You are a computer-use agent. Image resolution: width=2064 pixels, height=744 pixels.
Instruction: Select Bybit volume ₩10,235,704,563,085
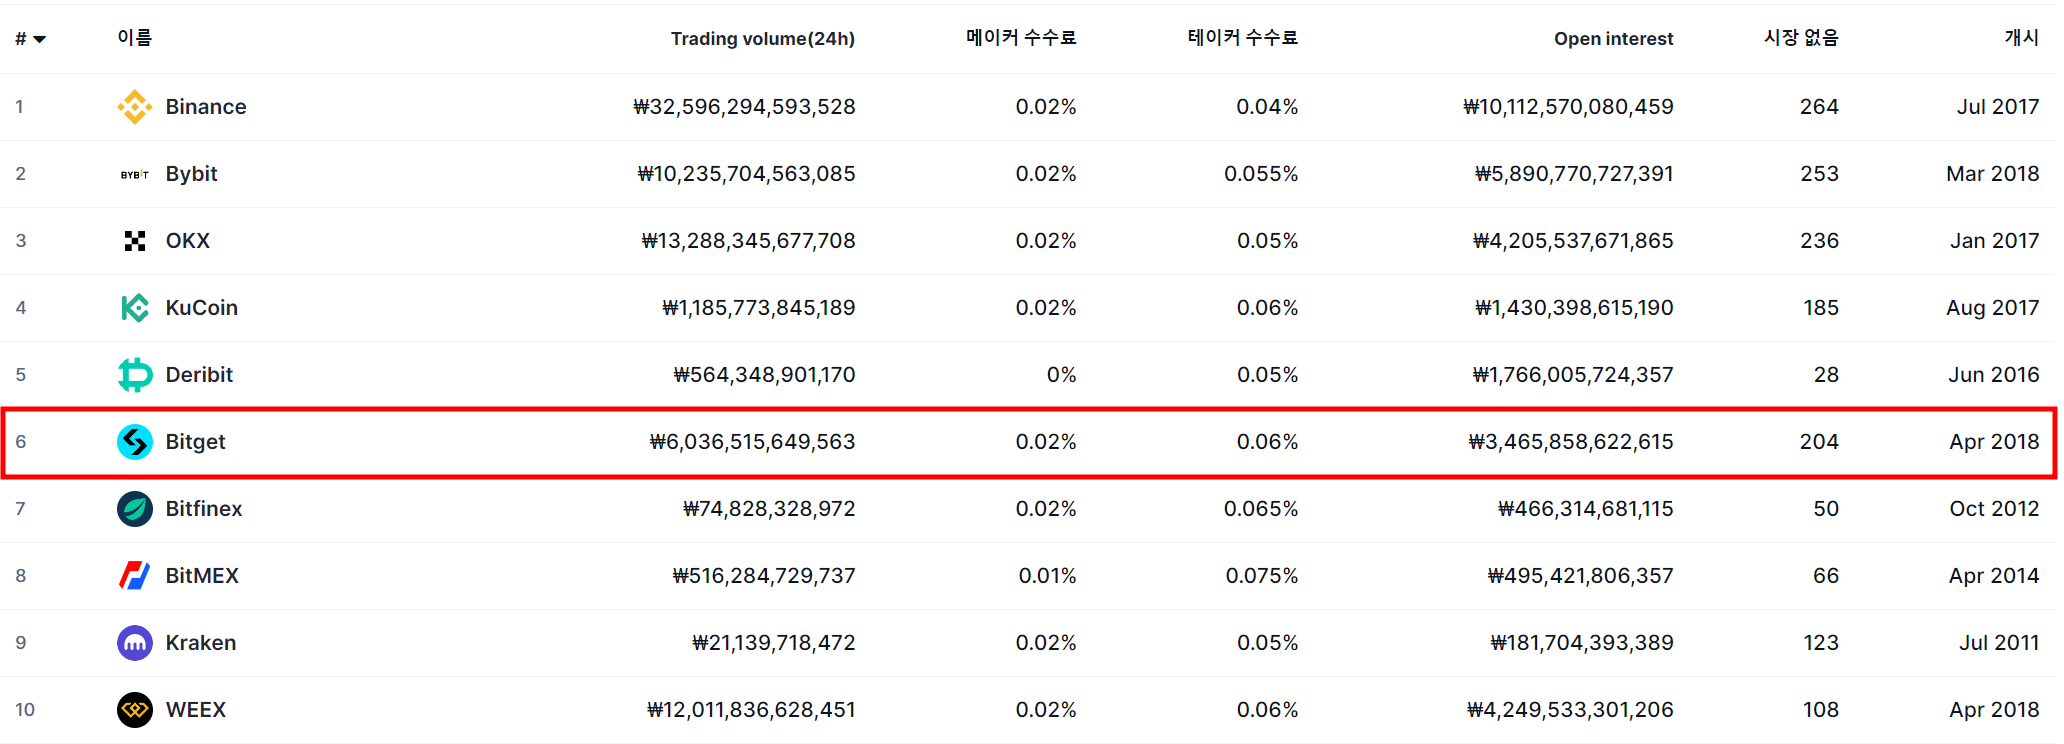pyautogui.click(x=746, y=174)
